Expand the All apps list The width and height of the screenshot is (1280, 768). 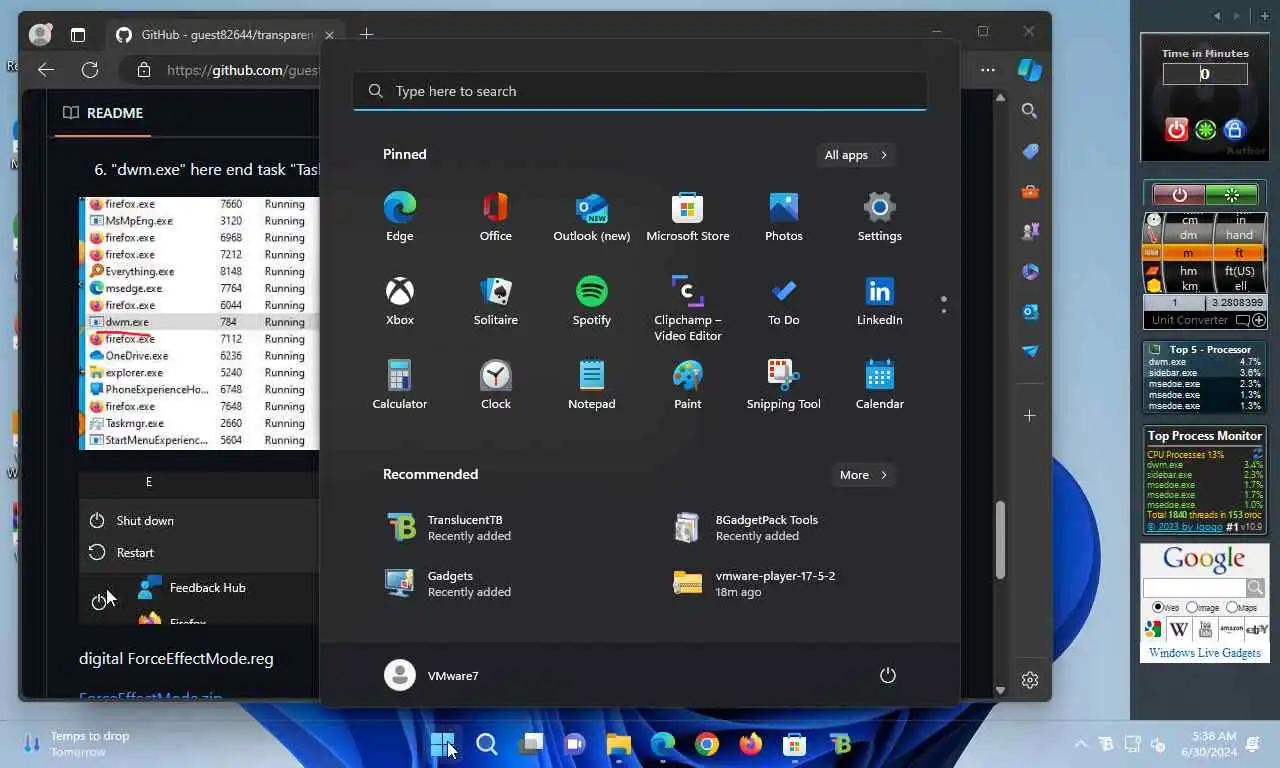(855, 155)
